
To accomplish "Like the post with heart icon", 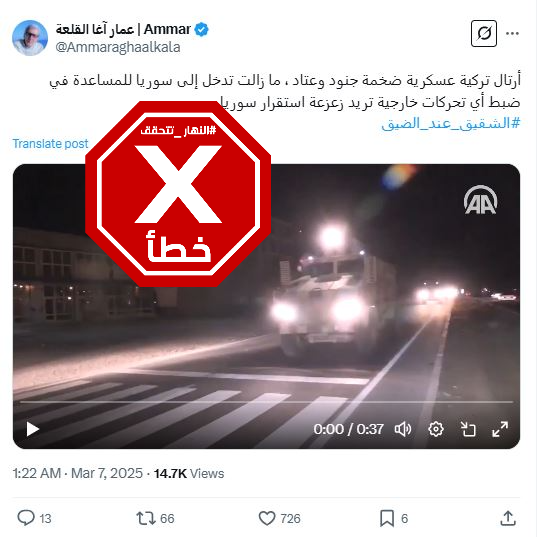I will (x=267, y=518).
